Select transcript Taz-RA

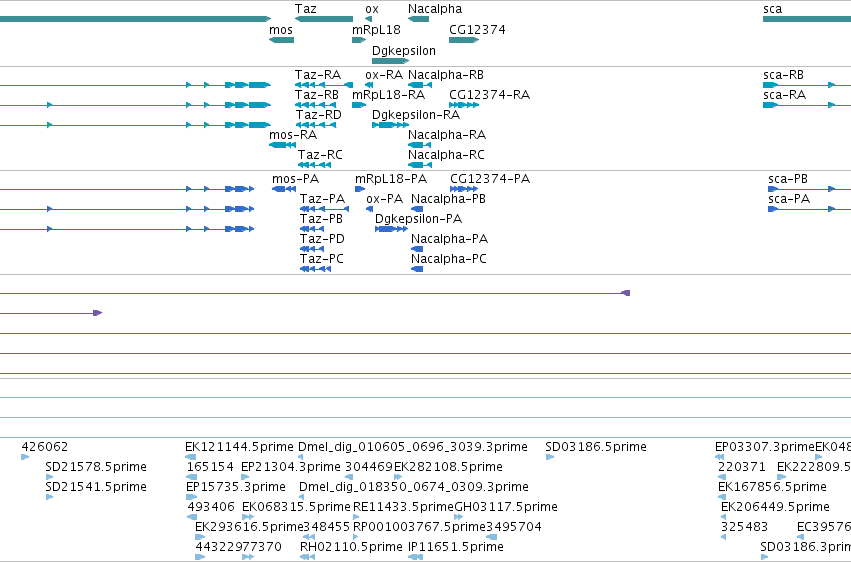pyautogui.click(x=317, y=75)
